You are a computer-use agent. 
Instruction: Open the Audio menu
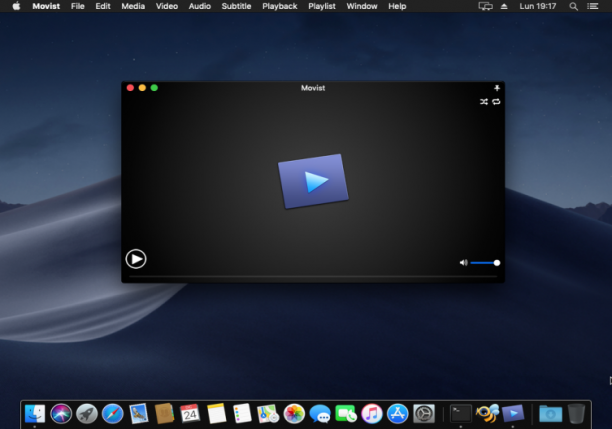click(x=200, y=6)
